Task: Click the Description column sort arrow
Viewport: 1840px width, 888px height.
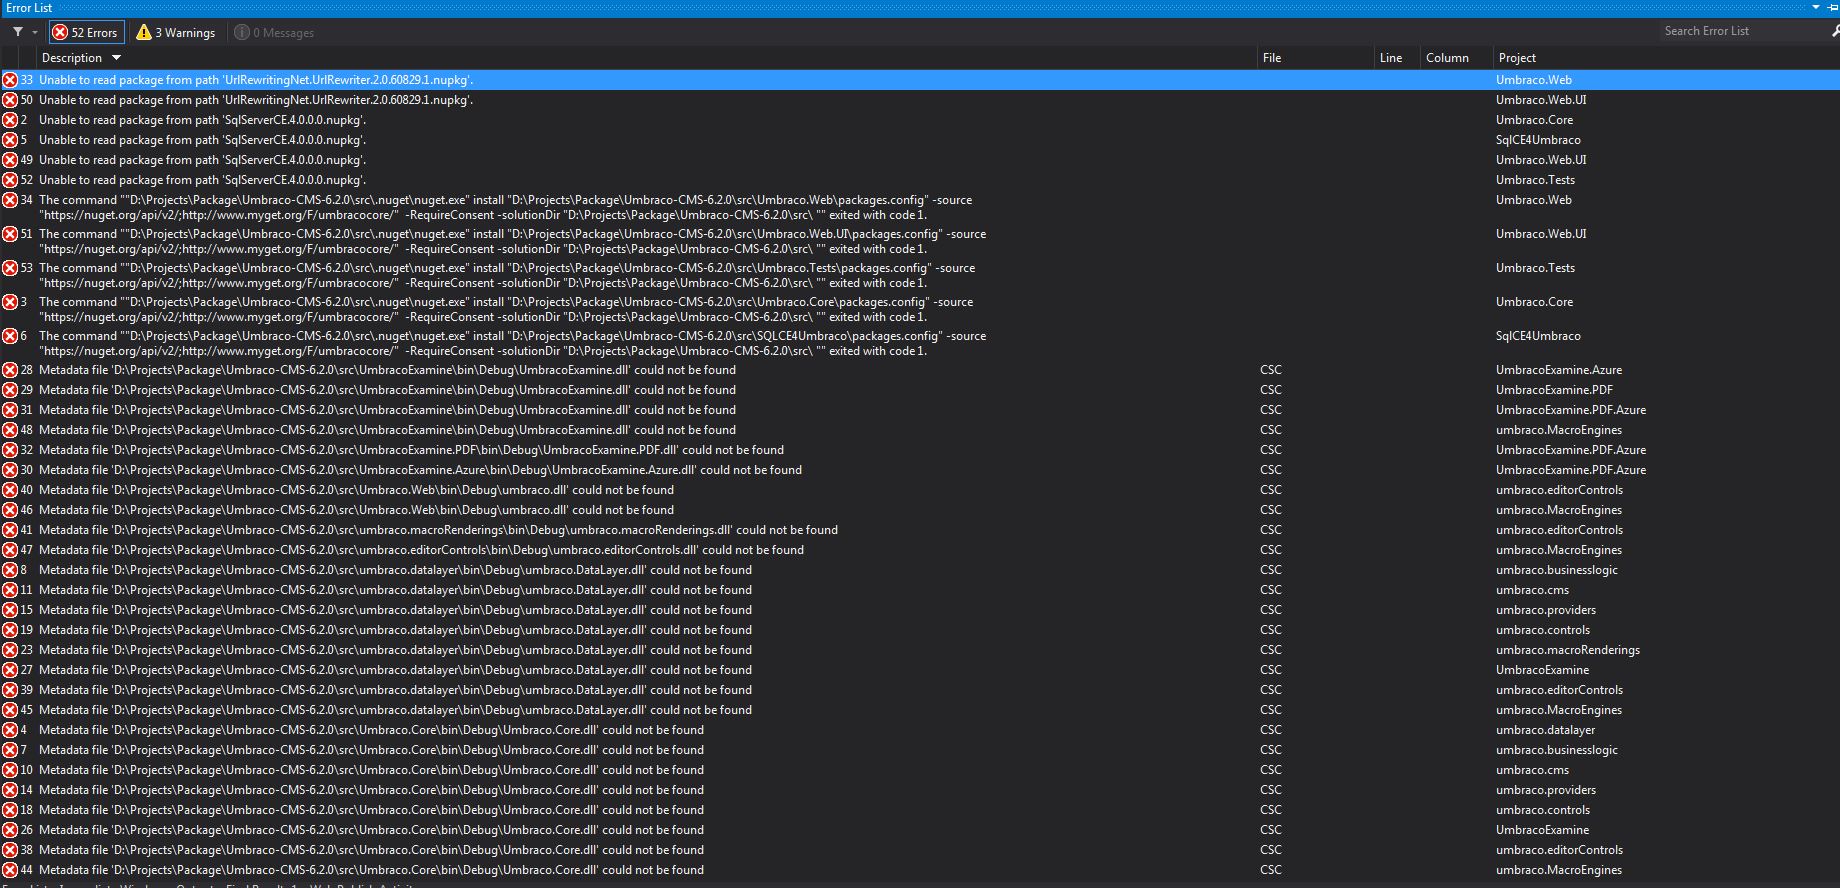Action: (x=116, y=58)
